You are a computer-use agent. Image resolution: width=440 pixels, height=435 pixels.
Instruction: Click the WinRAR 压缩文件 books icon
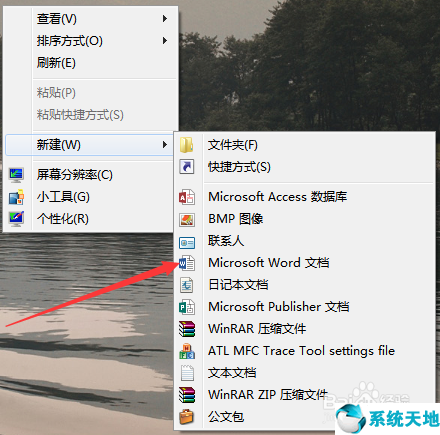187,329
